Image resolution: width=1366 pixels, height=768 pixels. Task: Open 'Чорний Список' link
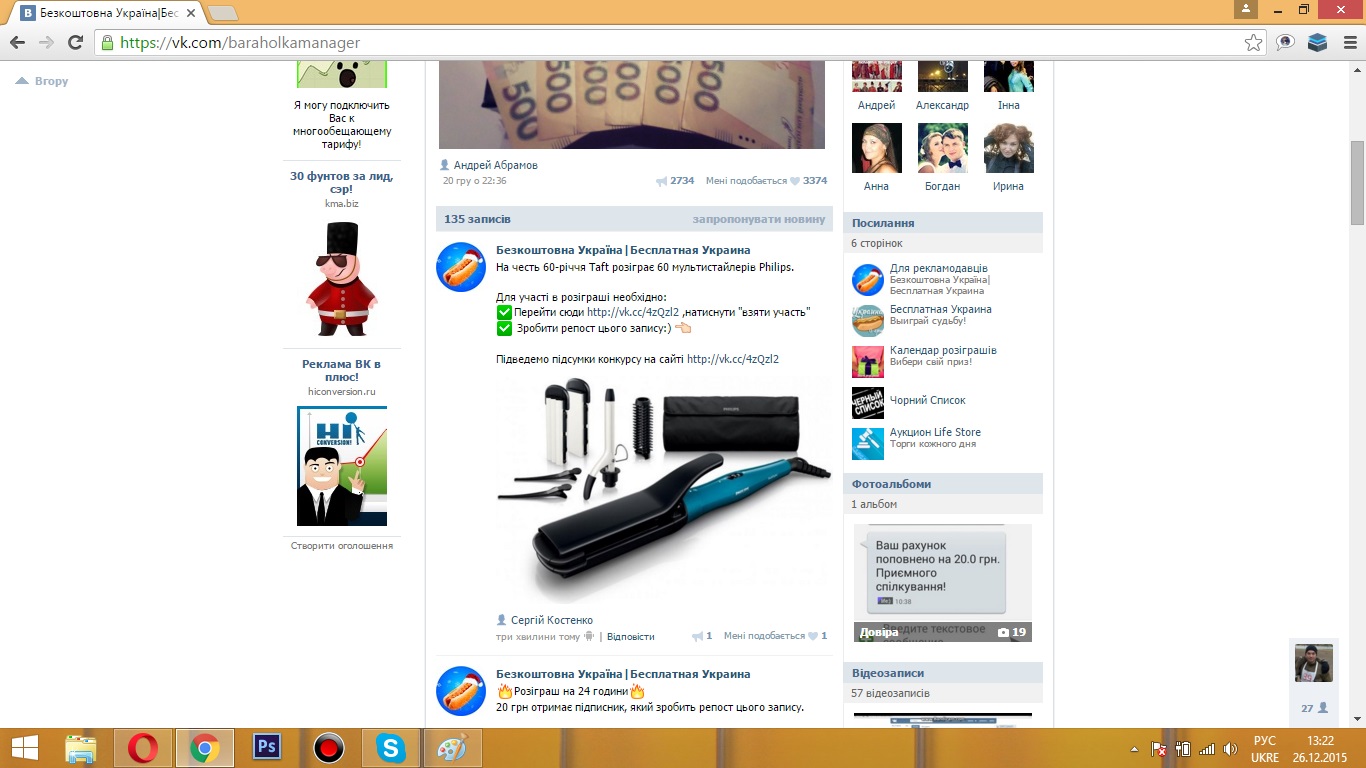coord(928,400)
